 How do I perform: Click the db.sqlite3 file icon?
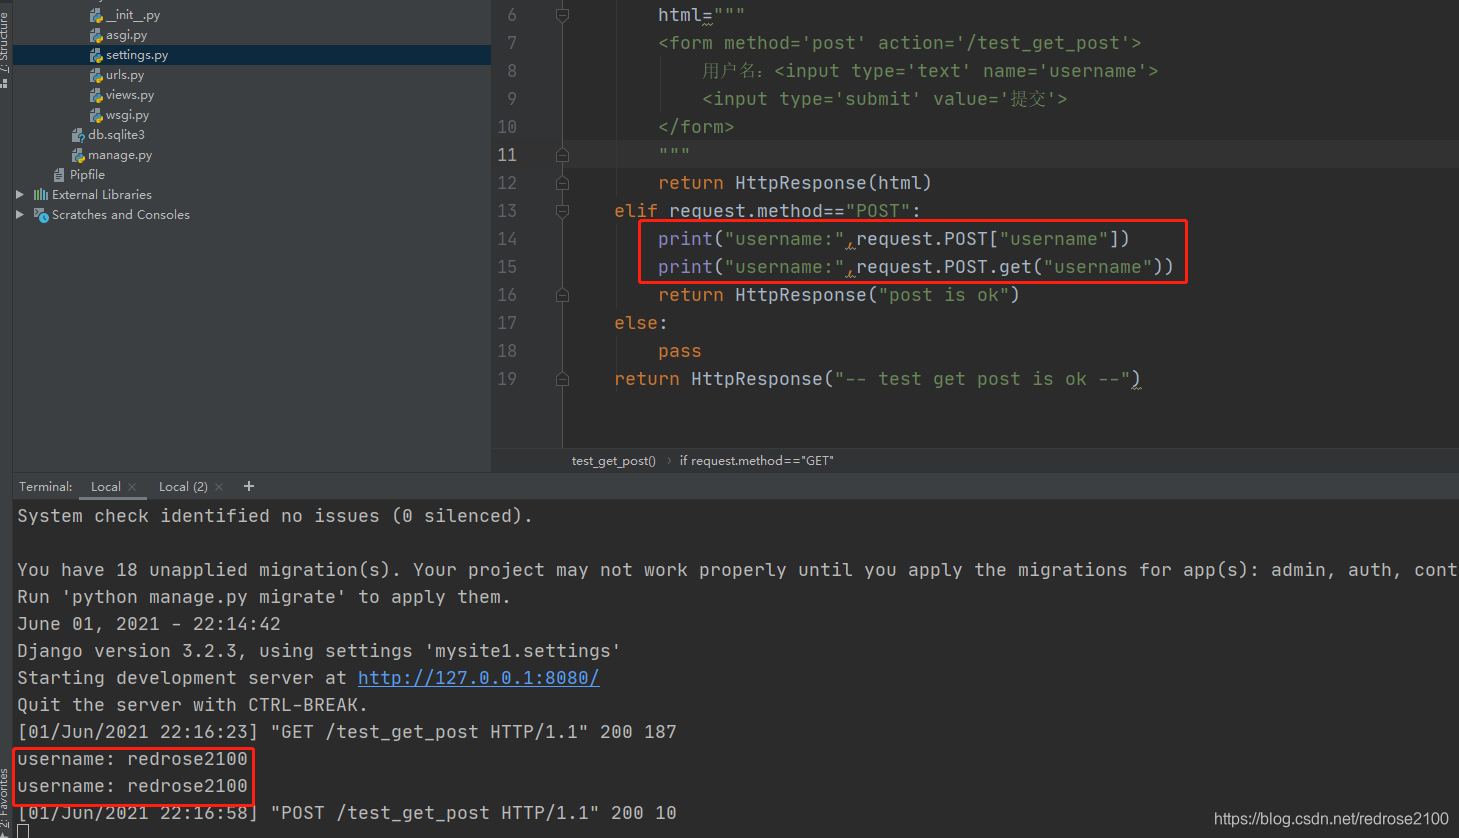[x=78, y=135]
